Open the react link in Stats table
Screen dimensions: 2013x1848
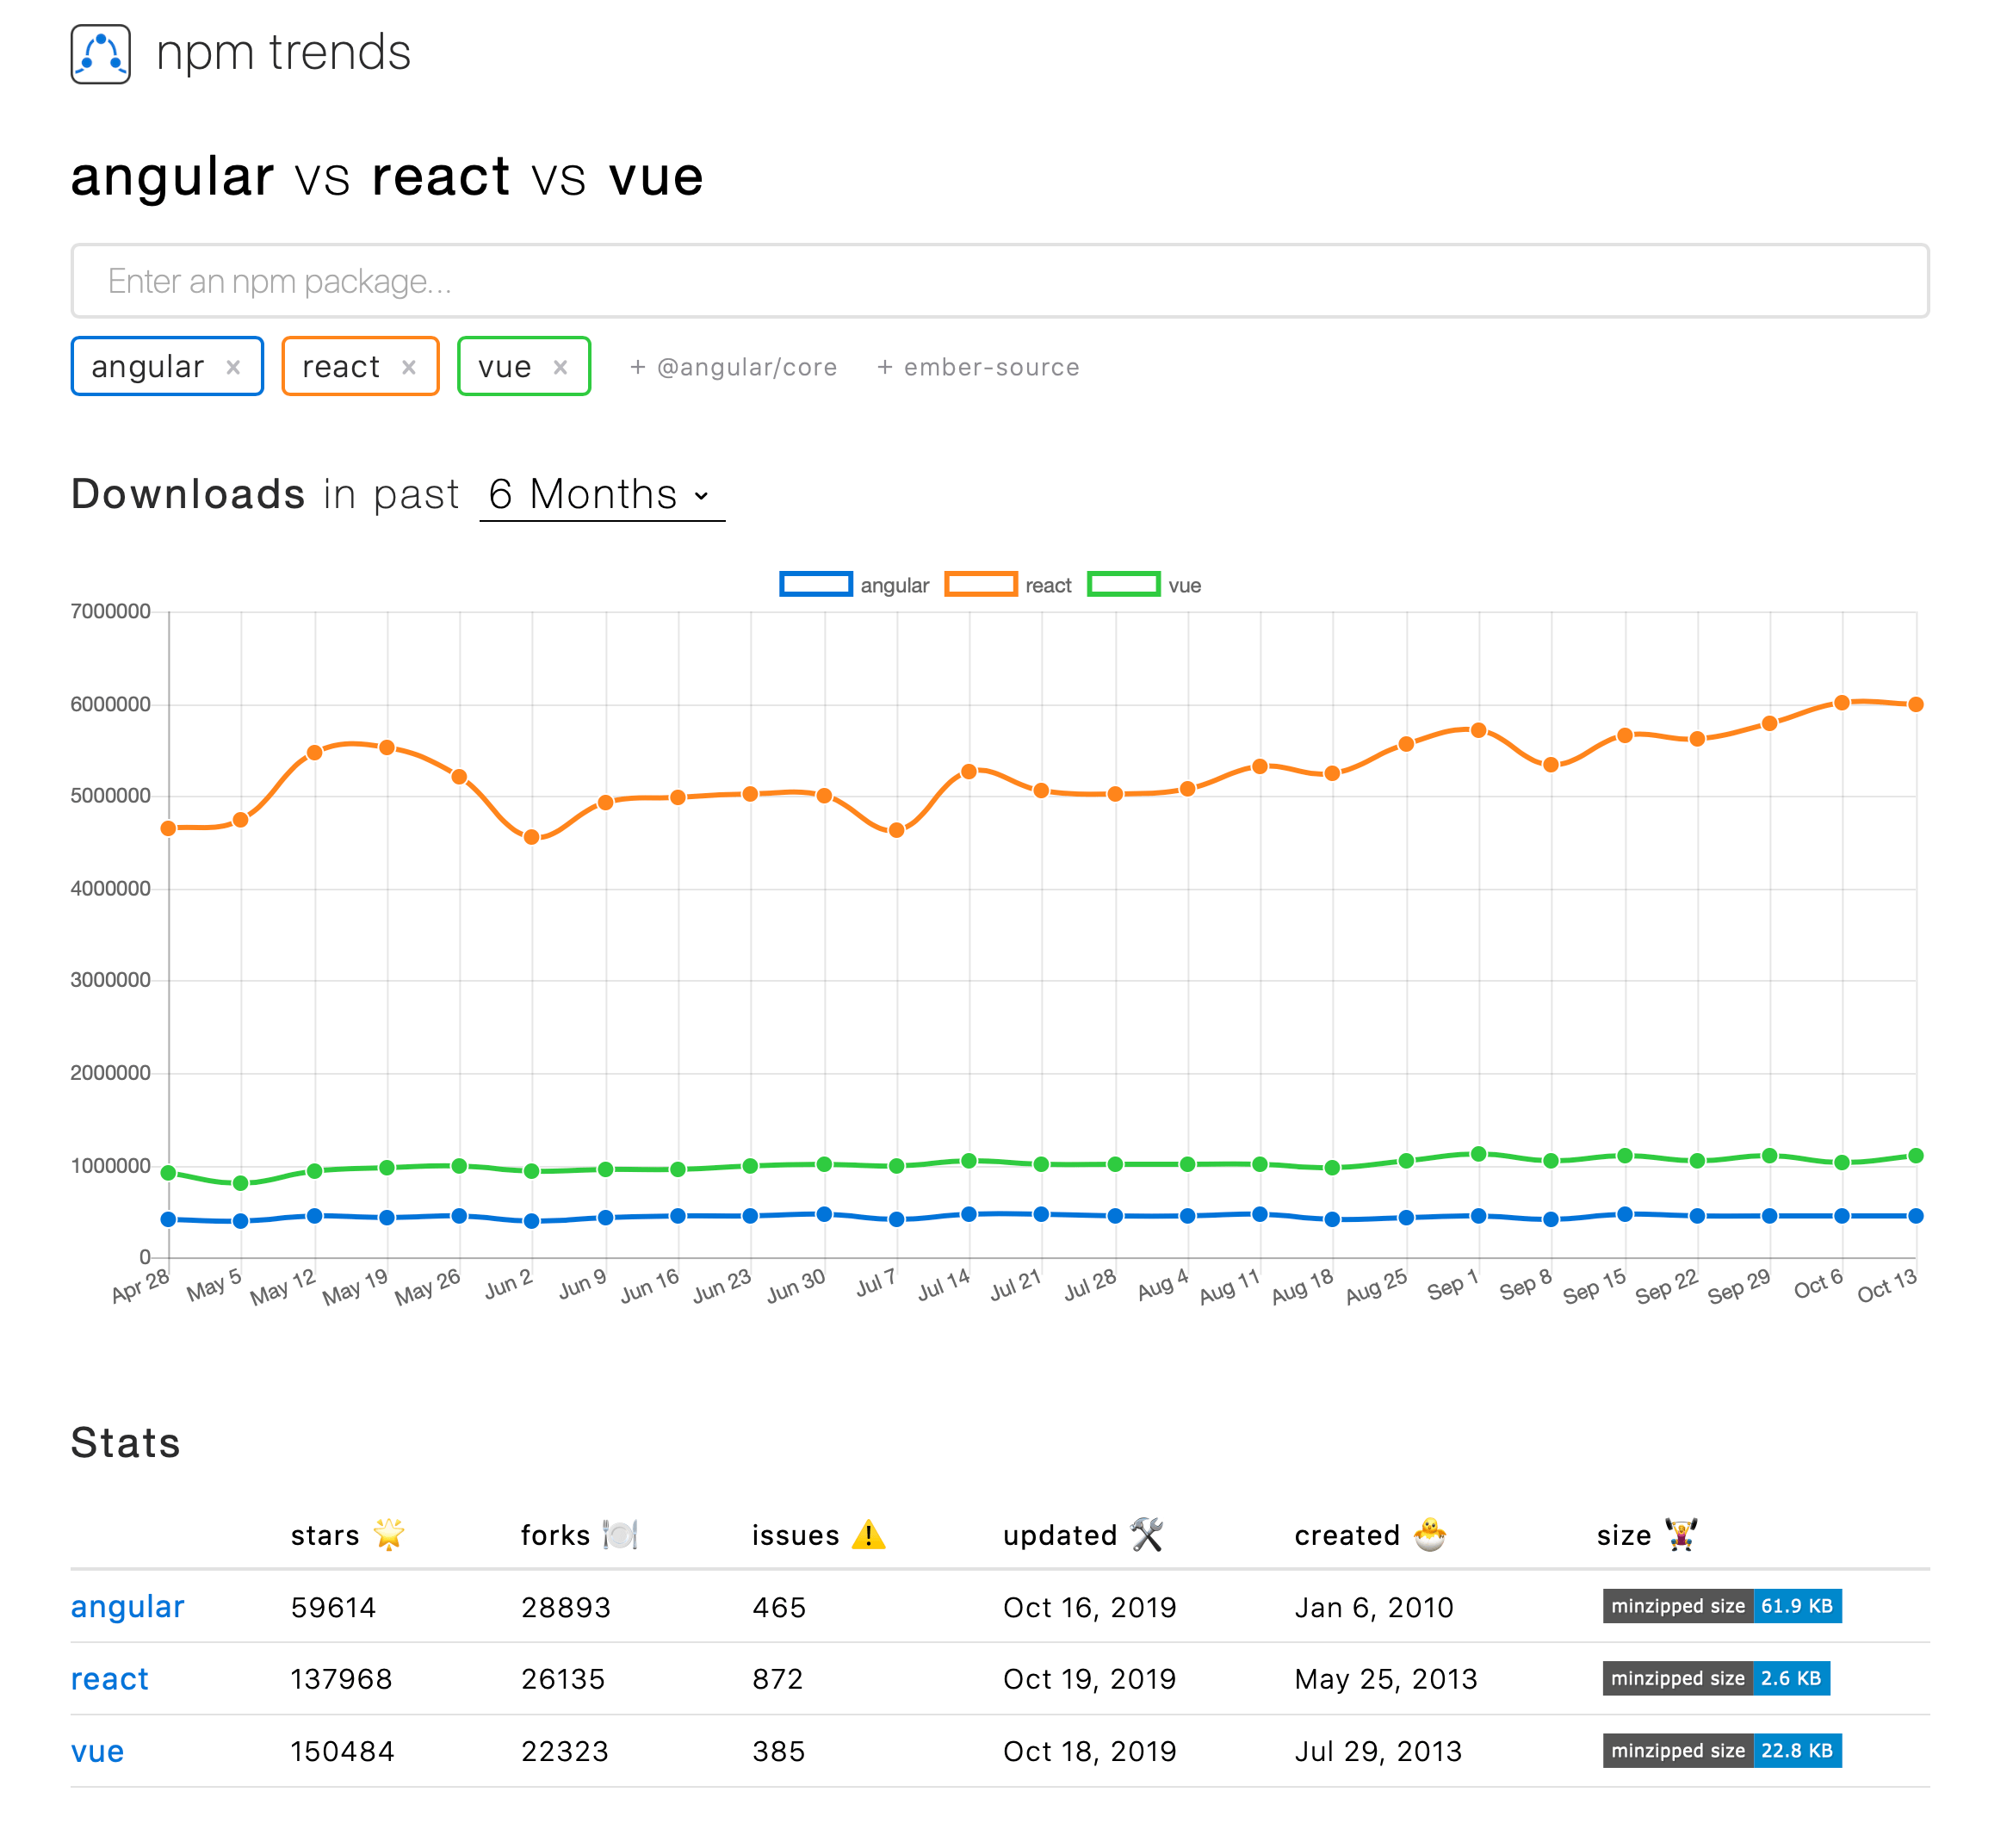coord(110,1679)
